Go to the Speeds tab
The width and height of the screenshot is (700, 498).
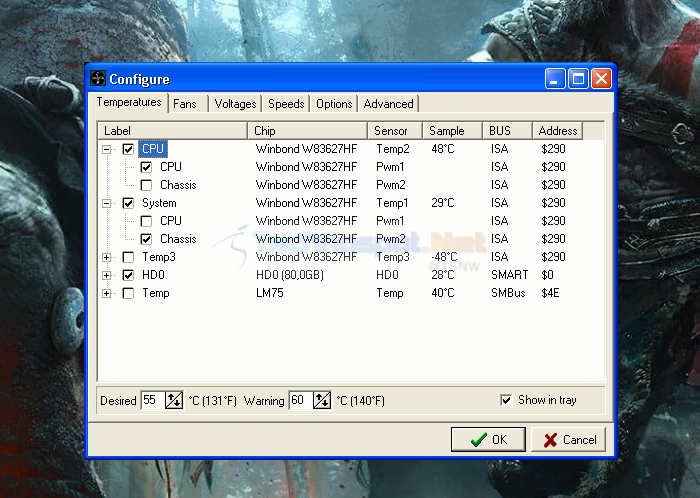286,104
